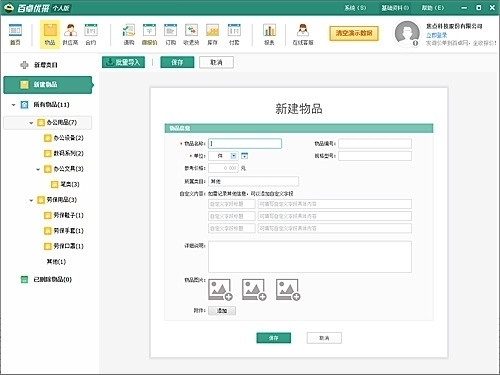Screen dimensions: 500x375
Task: Open the 单位 unit dropdown arrow
Action: pyautogui.click(x=234, y=156)
